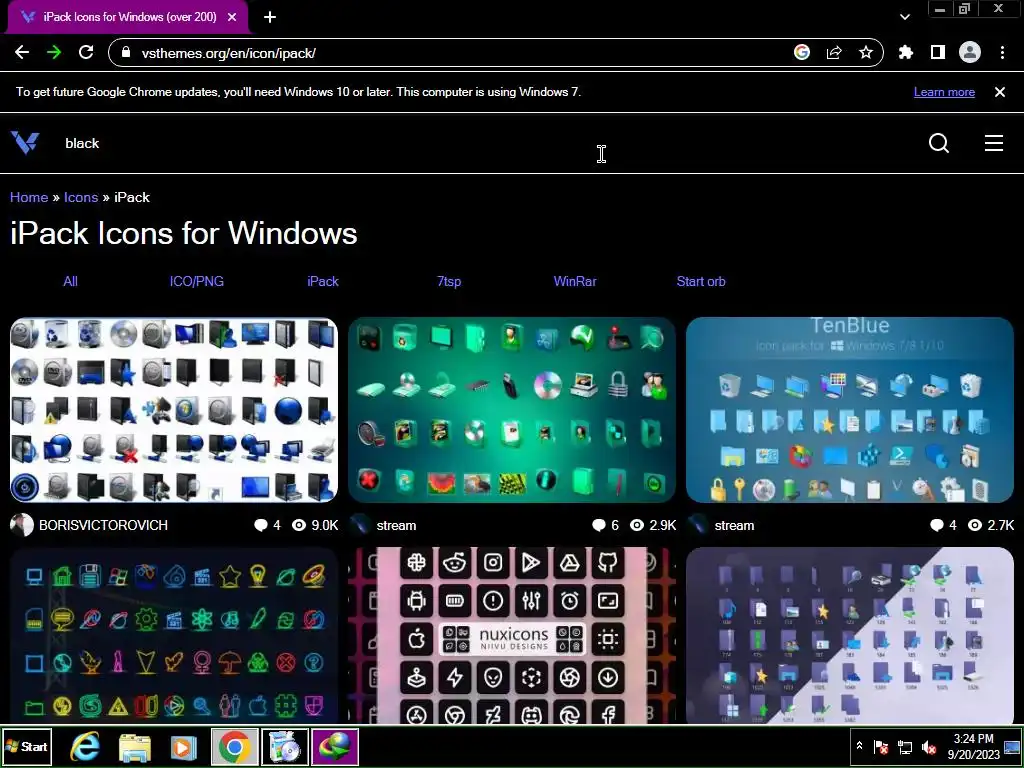
Task: Click BORISVICTOROVICH avatar image
Action: point(22,525)
